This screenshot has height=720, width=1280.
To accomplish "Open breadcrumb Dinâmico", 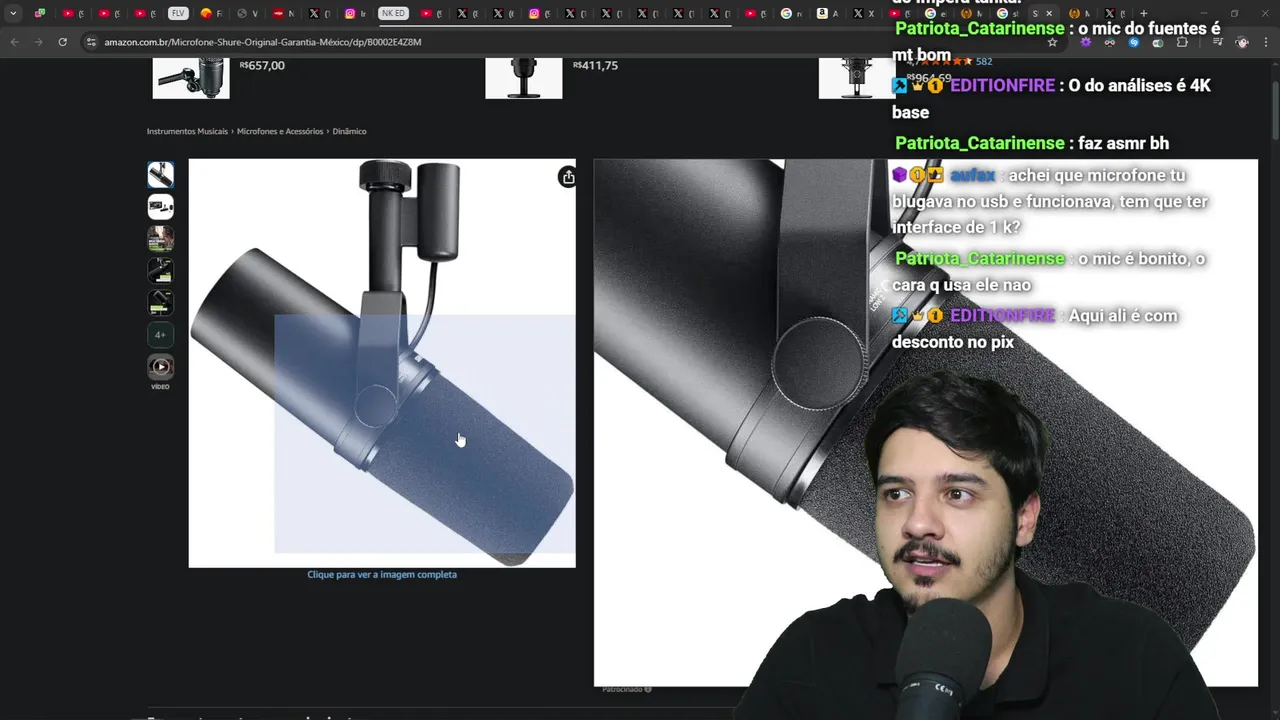I will pos(349,131).
